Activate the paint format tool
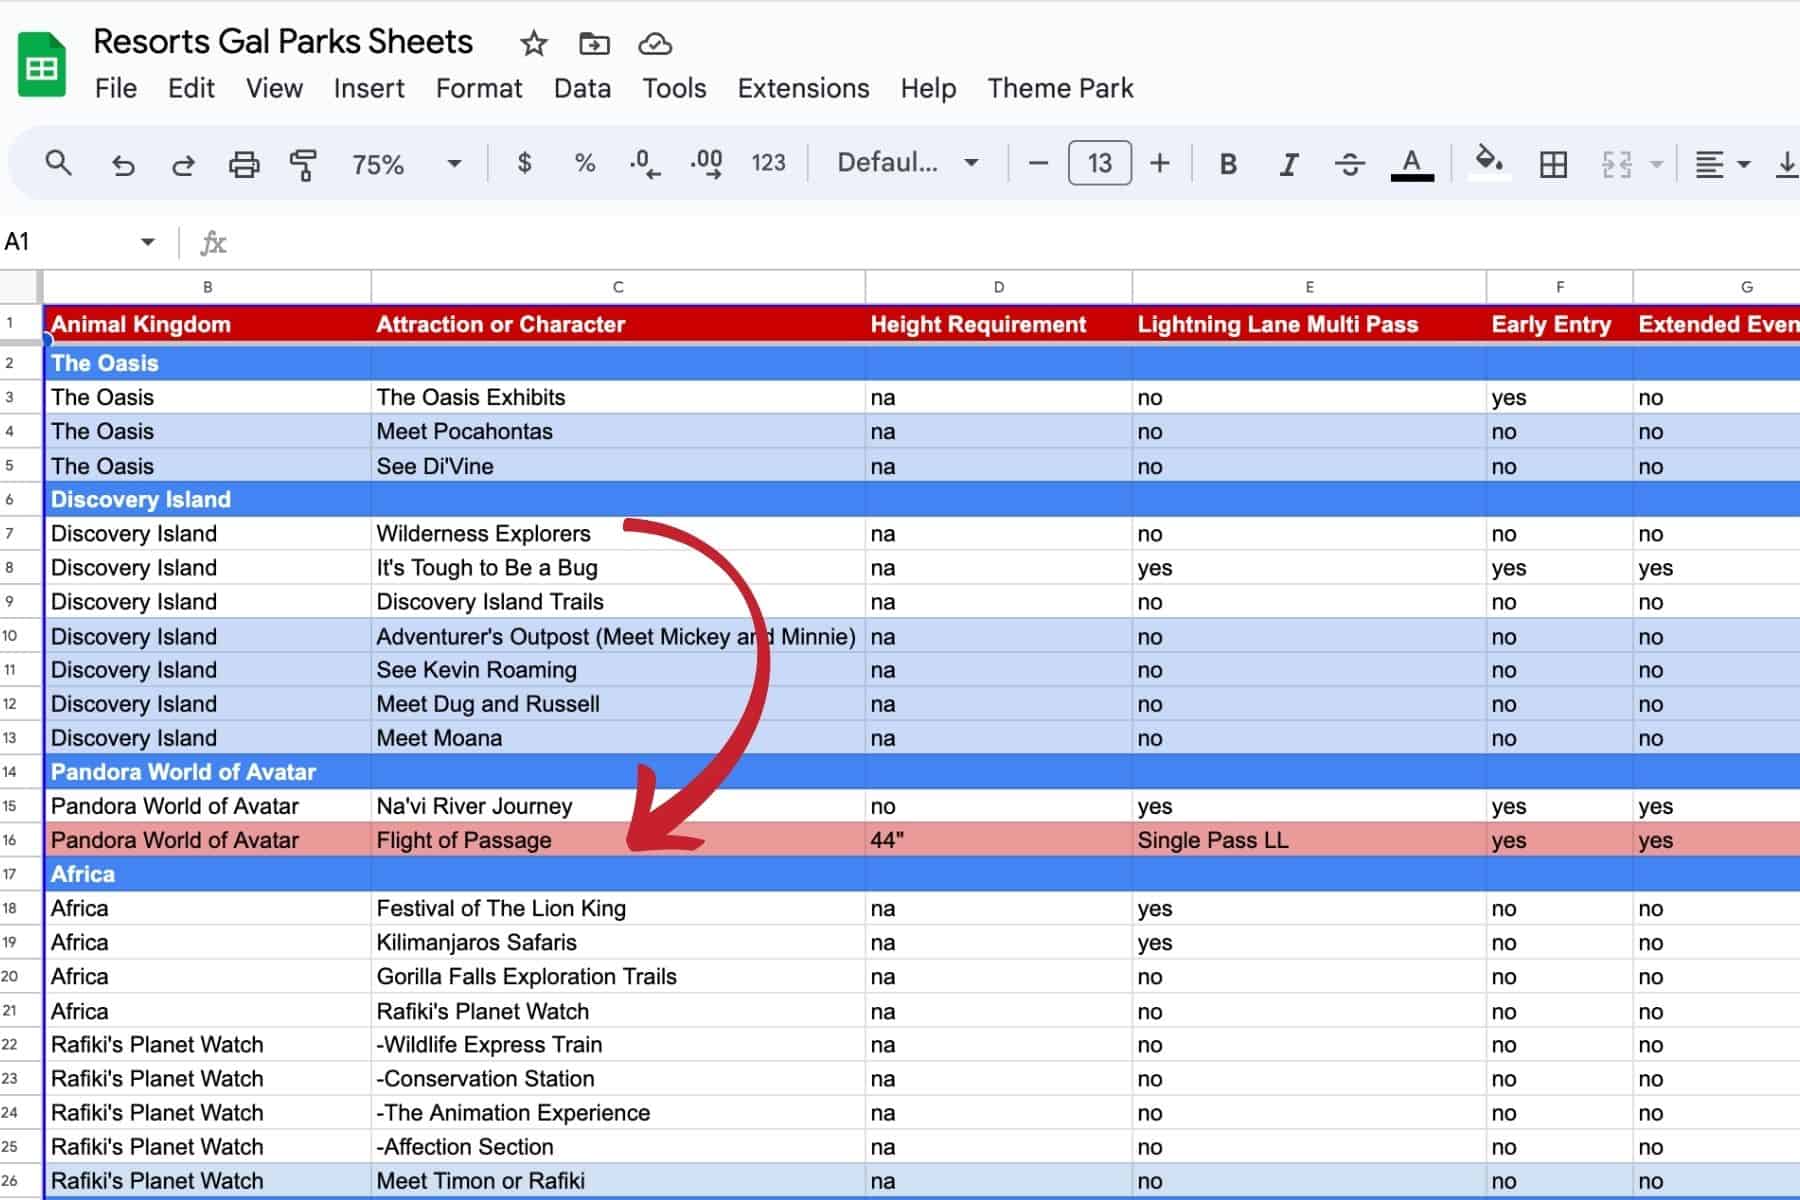 pyautogui.click(x=303, y=164)
